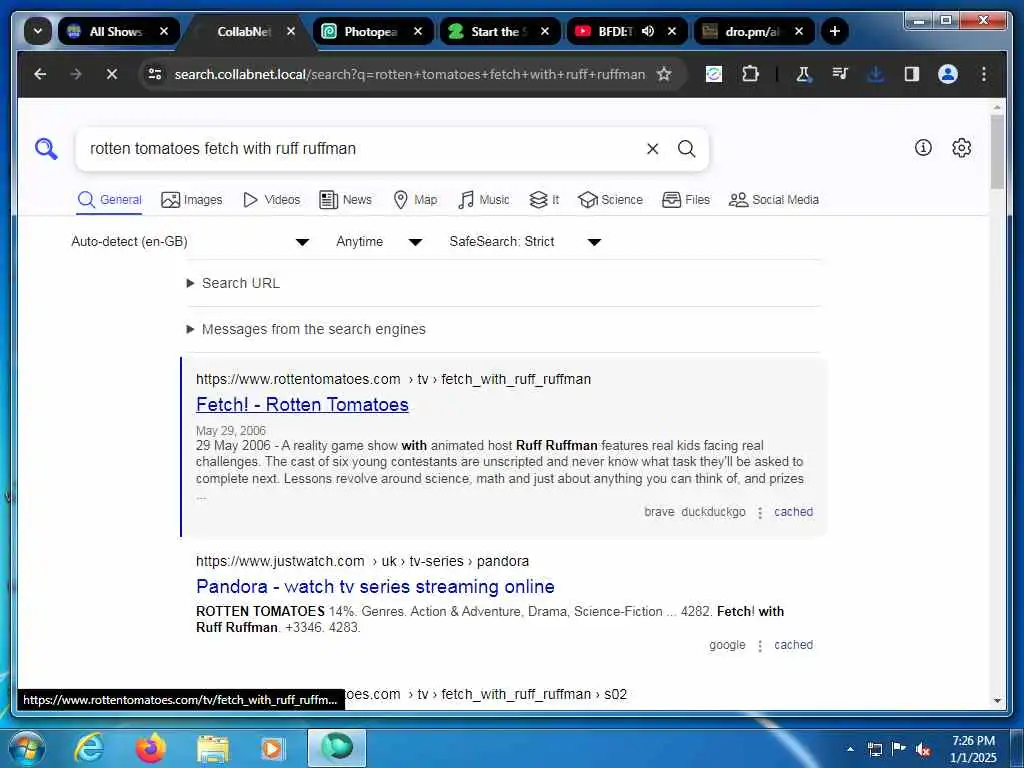The height and width of the screenshot is (768, 1024).
Task: Mute the BFDI tab audio icon
Action: 648,31
